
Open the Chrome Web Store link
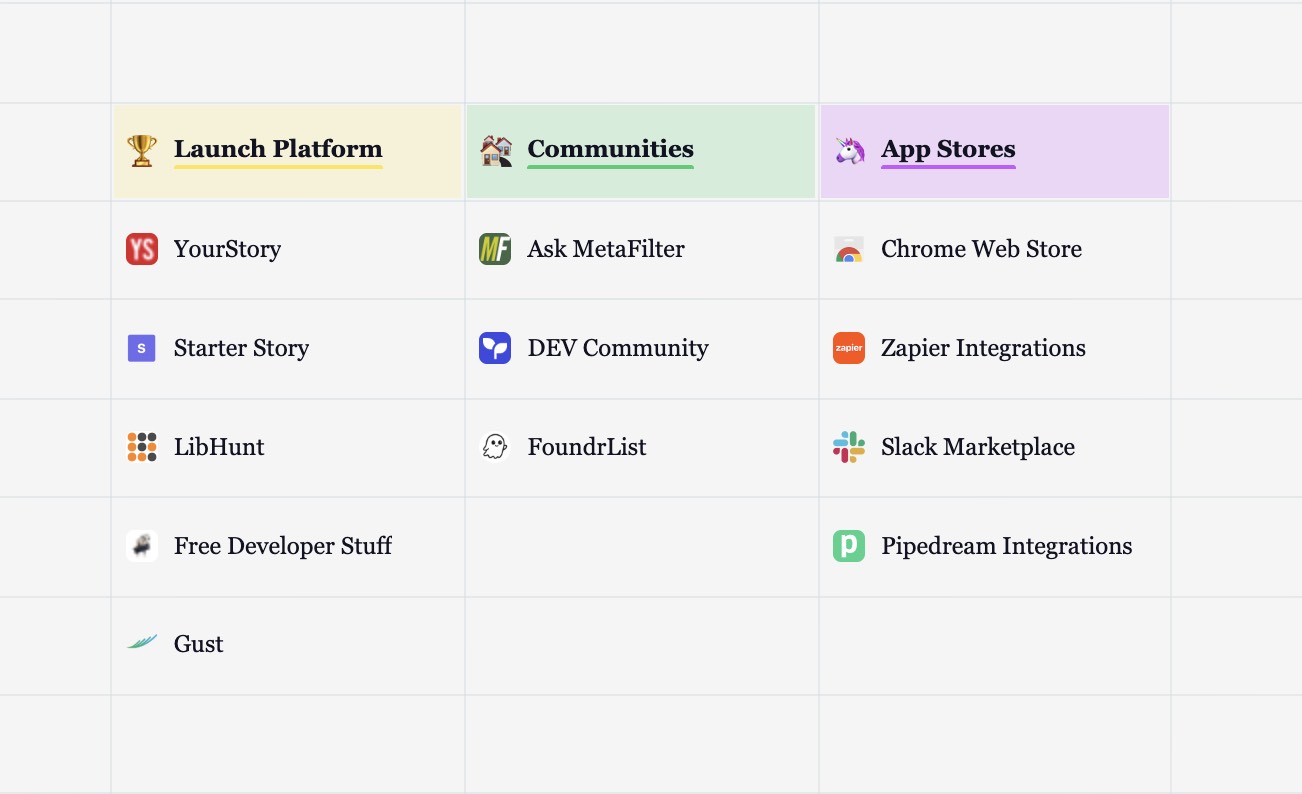coord(981,249)
